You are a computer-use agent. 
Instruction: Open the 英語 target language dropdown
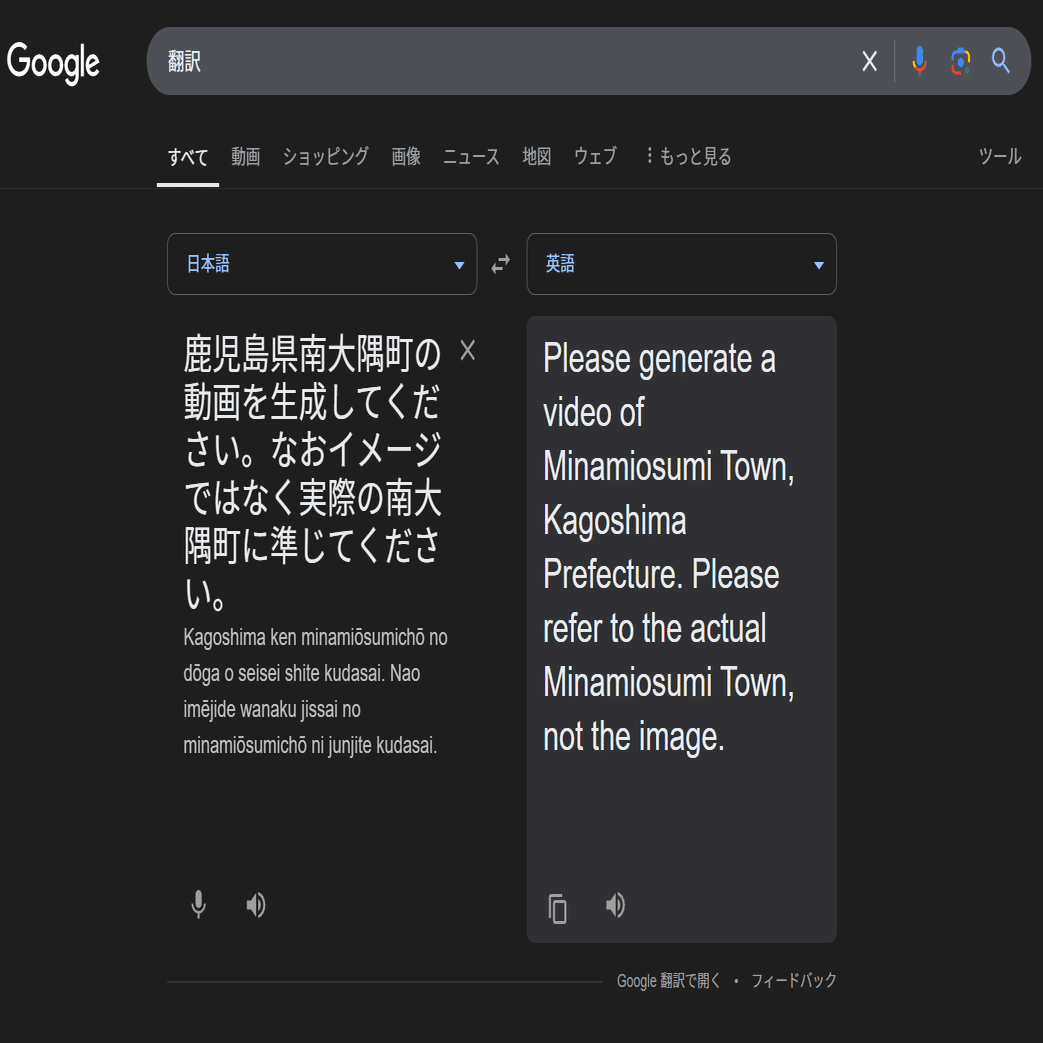pos(681,264)
